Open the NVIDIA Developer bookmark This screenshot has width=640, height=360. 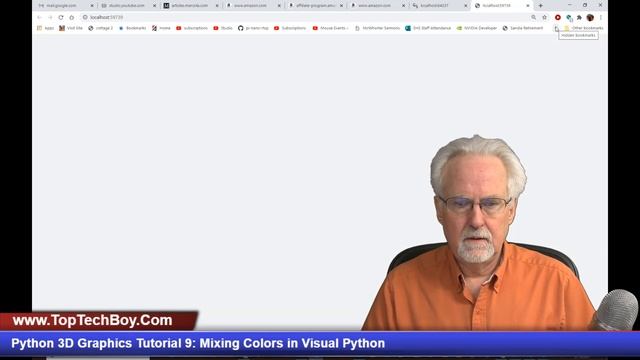pyautogui.click(x=477, y=28)
